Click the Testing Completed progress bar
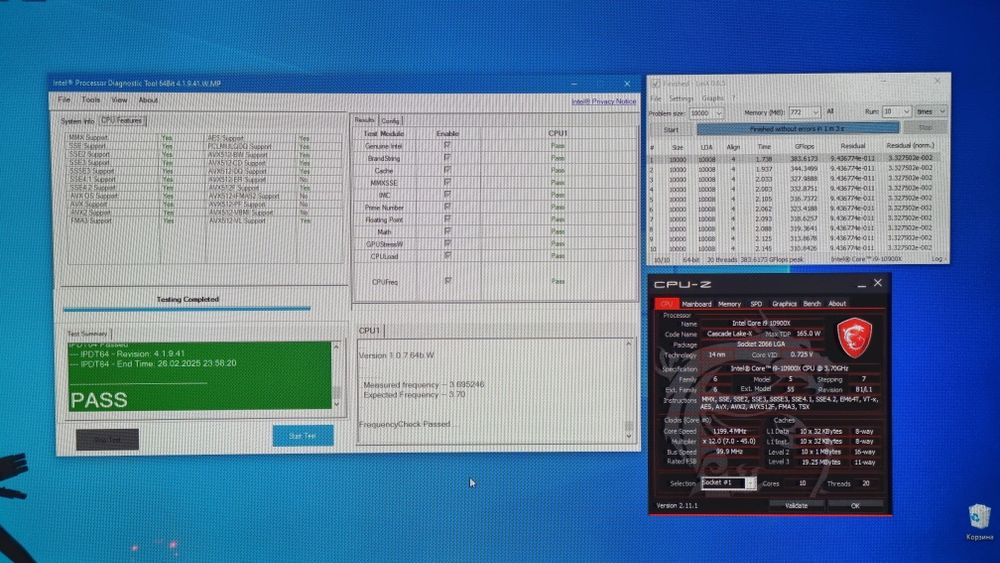The width and height of the screenshot is (1000, 563). [x=186, y=309]
